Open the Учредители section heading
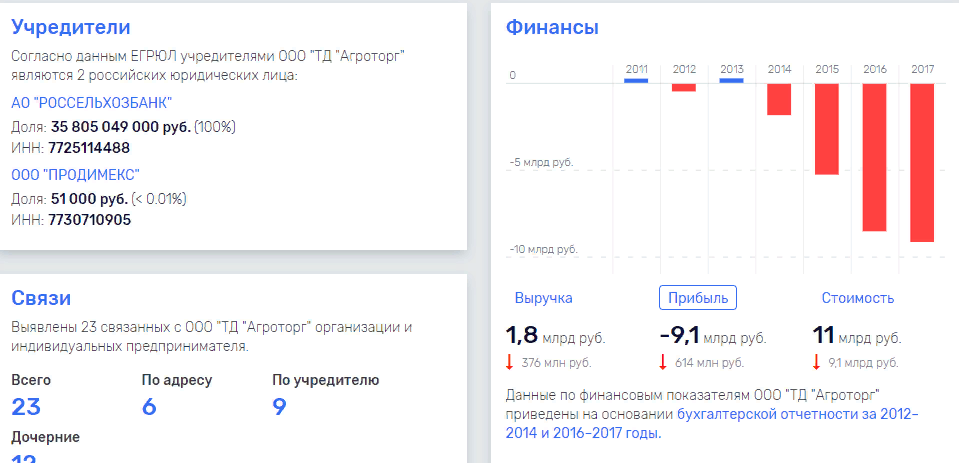The image size is (959, 463). click(x=71, y=28)
